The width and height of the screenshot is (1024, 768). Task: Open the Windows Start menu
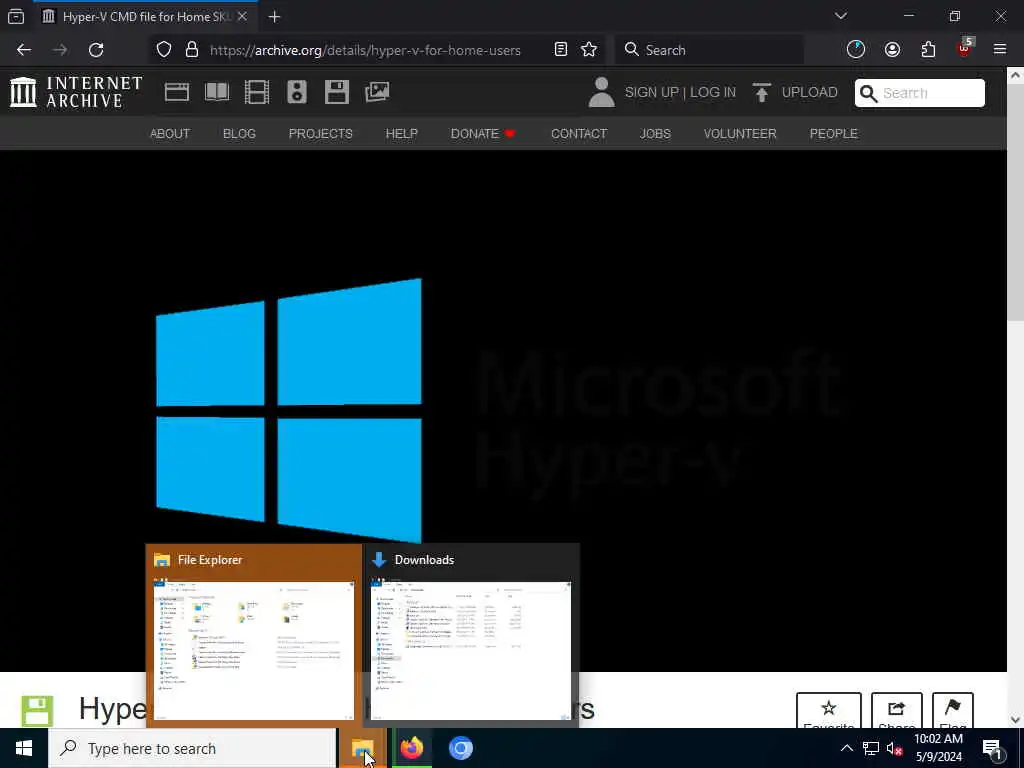[x=24, y=748]
